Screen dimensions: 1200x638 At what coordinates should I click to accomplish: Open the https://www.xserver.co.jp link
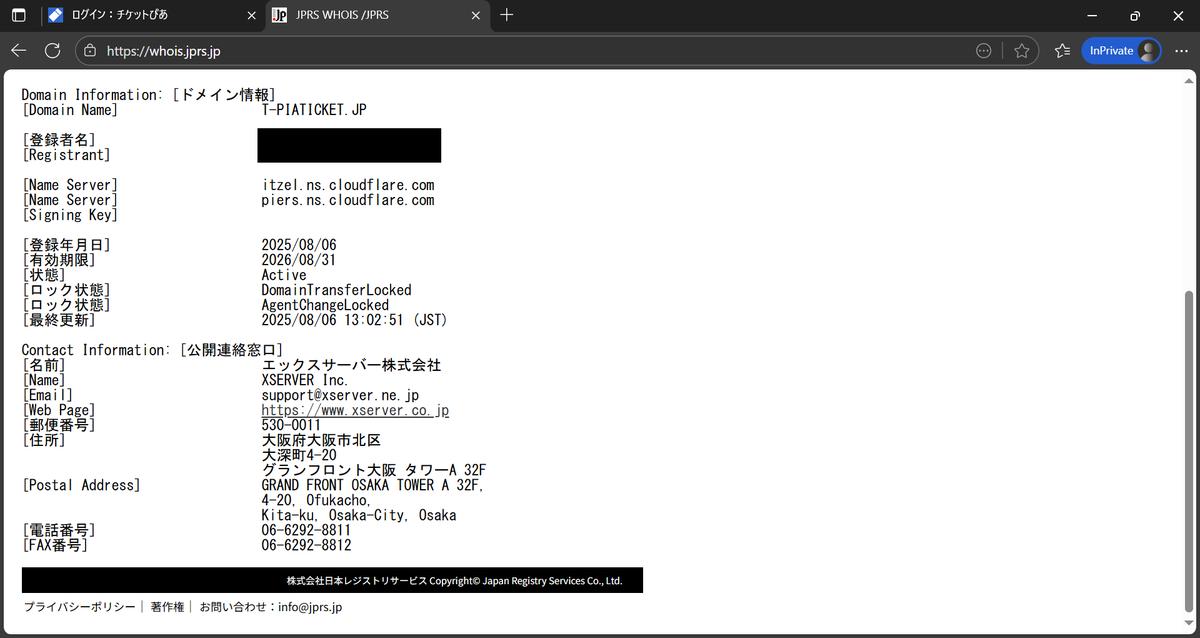click(x=355, y=410)
